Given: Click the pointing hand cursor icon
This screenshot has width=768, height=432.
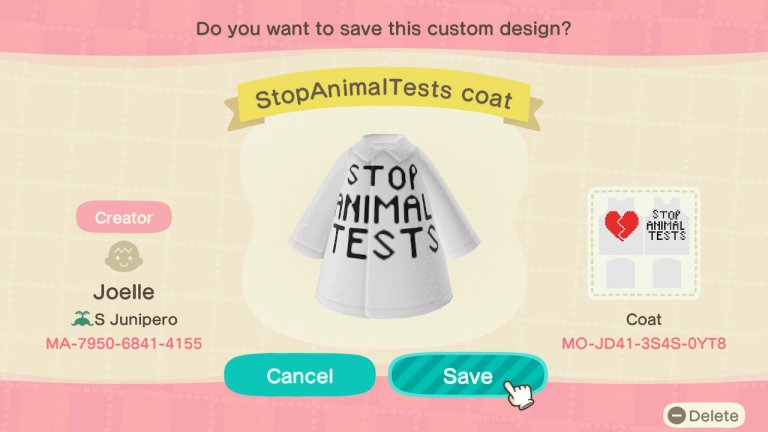Looking at the screenshot, I should [x=519, y=394].
